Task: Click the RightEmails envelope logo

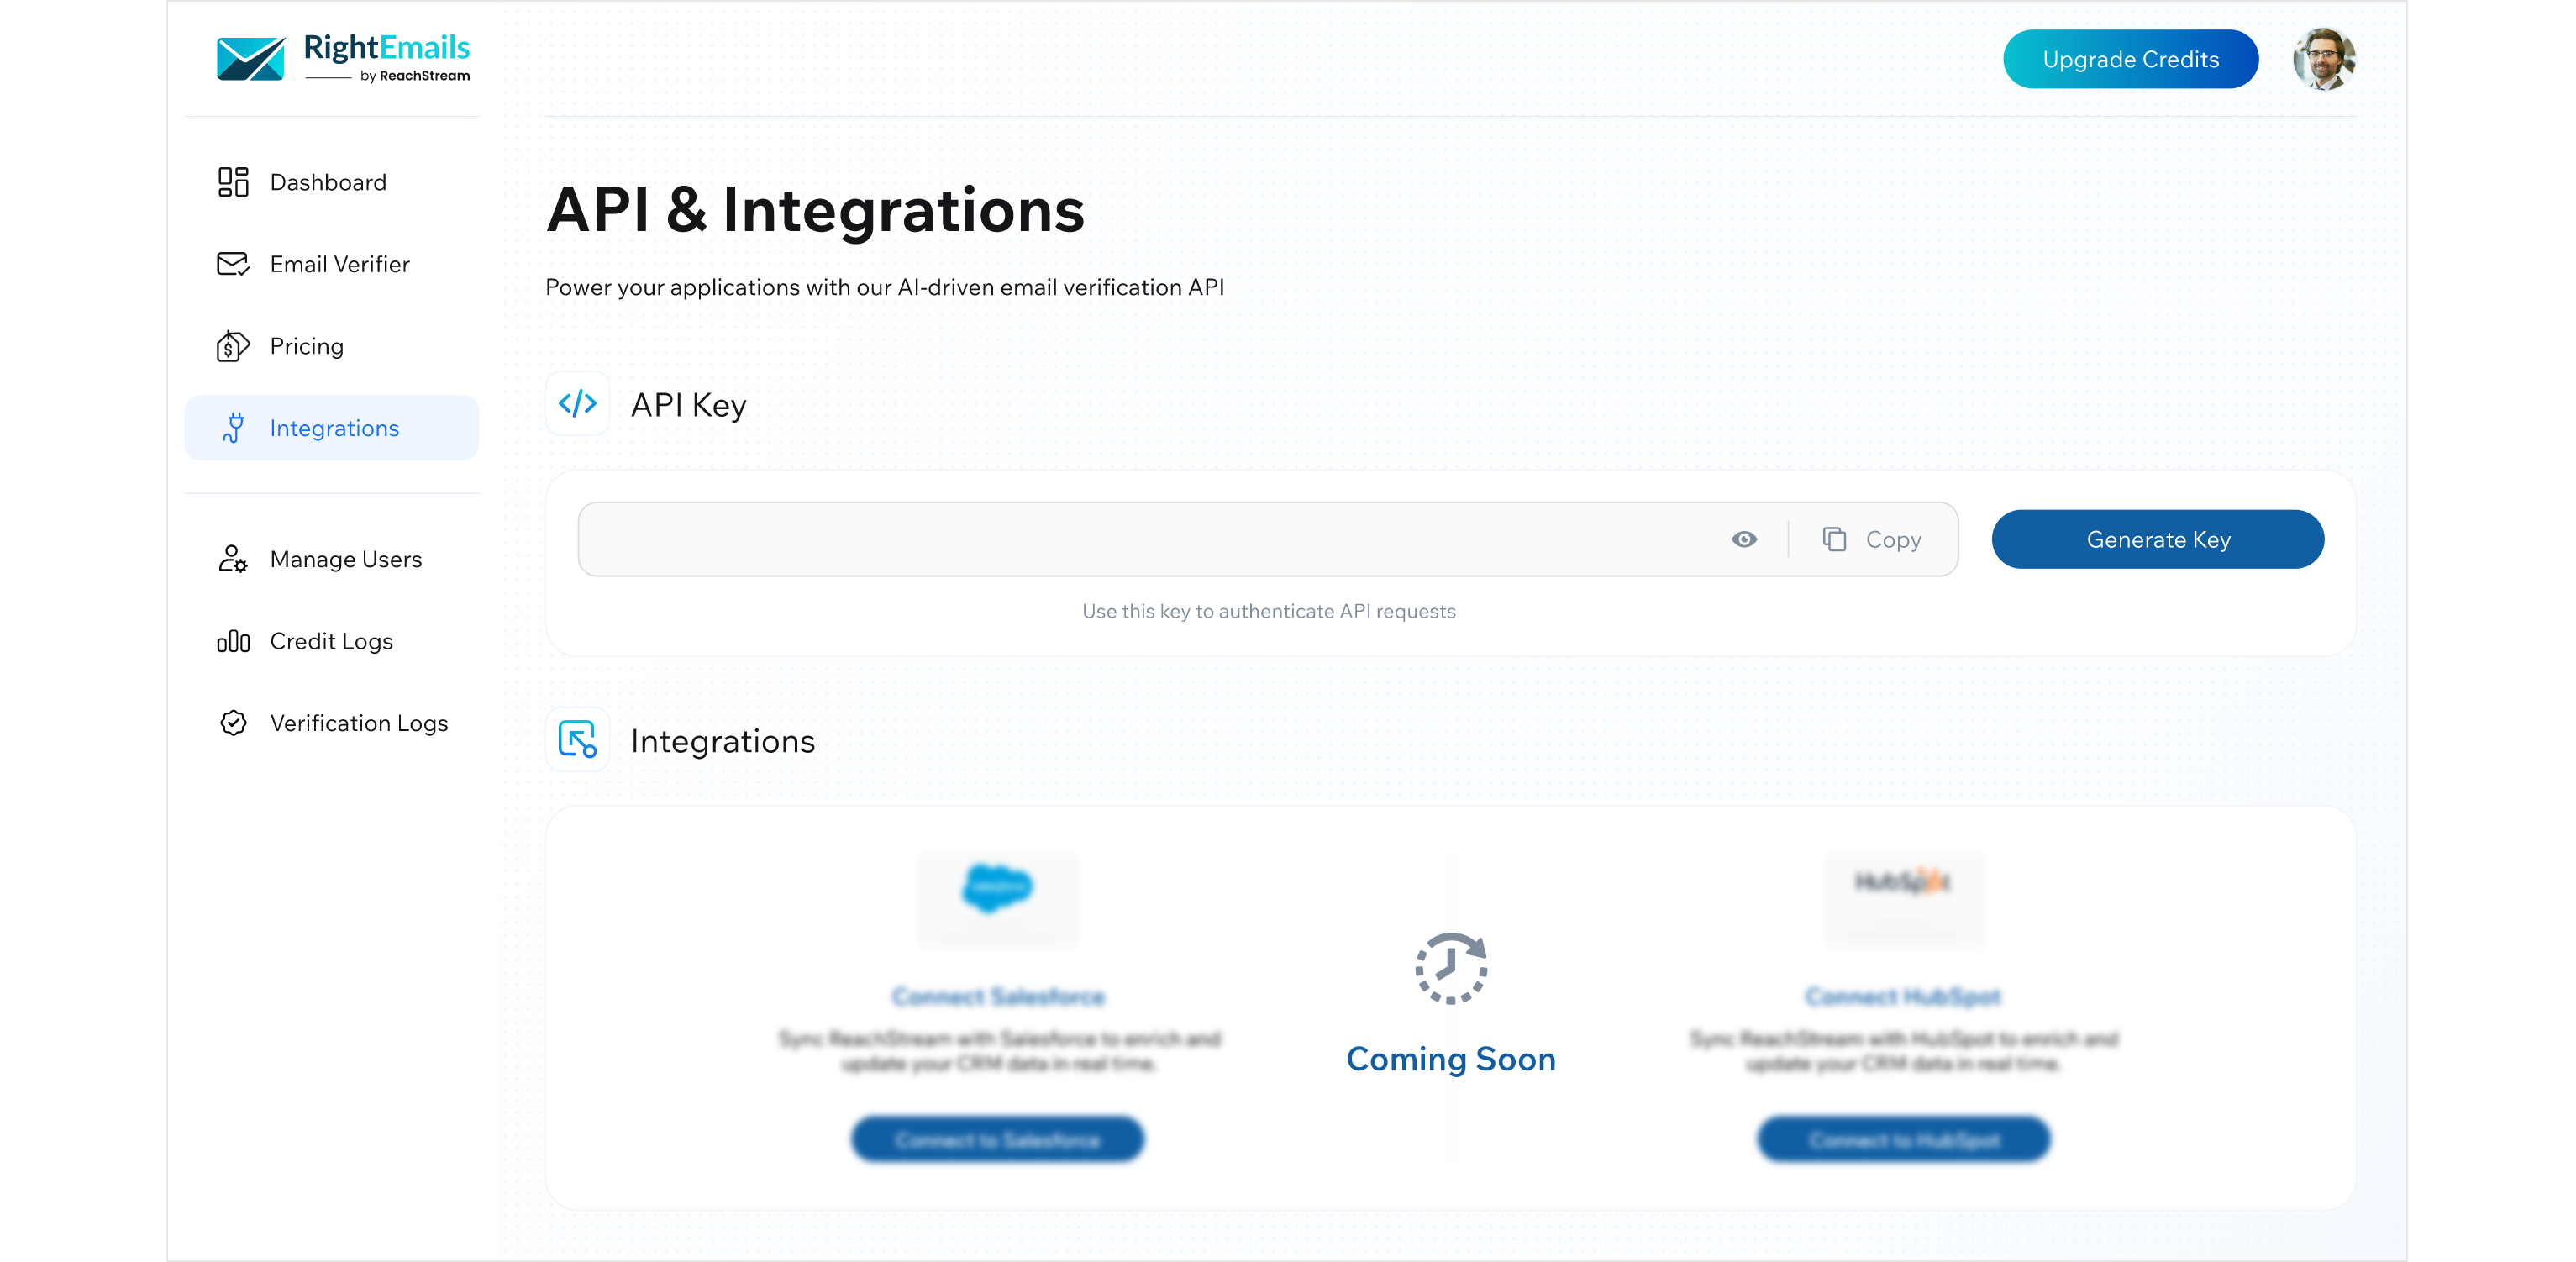Action: point(250,59)
